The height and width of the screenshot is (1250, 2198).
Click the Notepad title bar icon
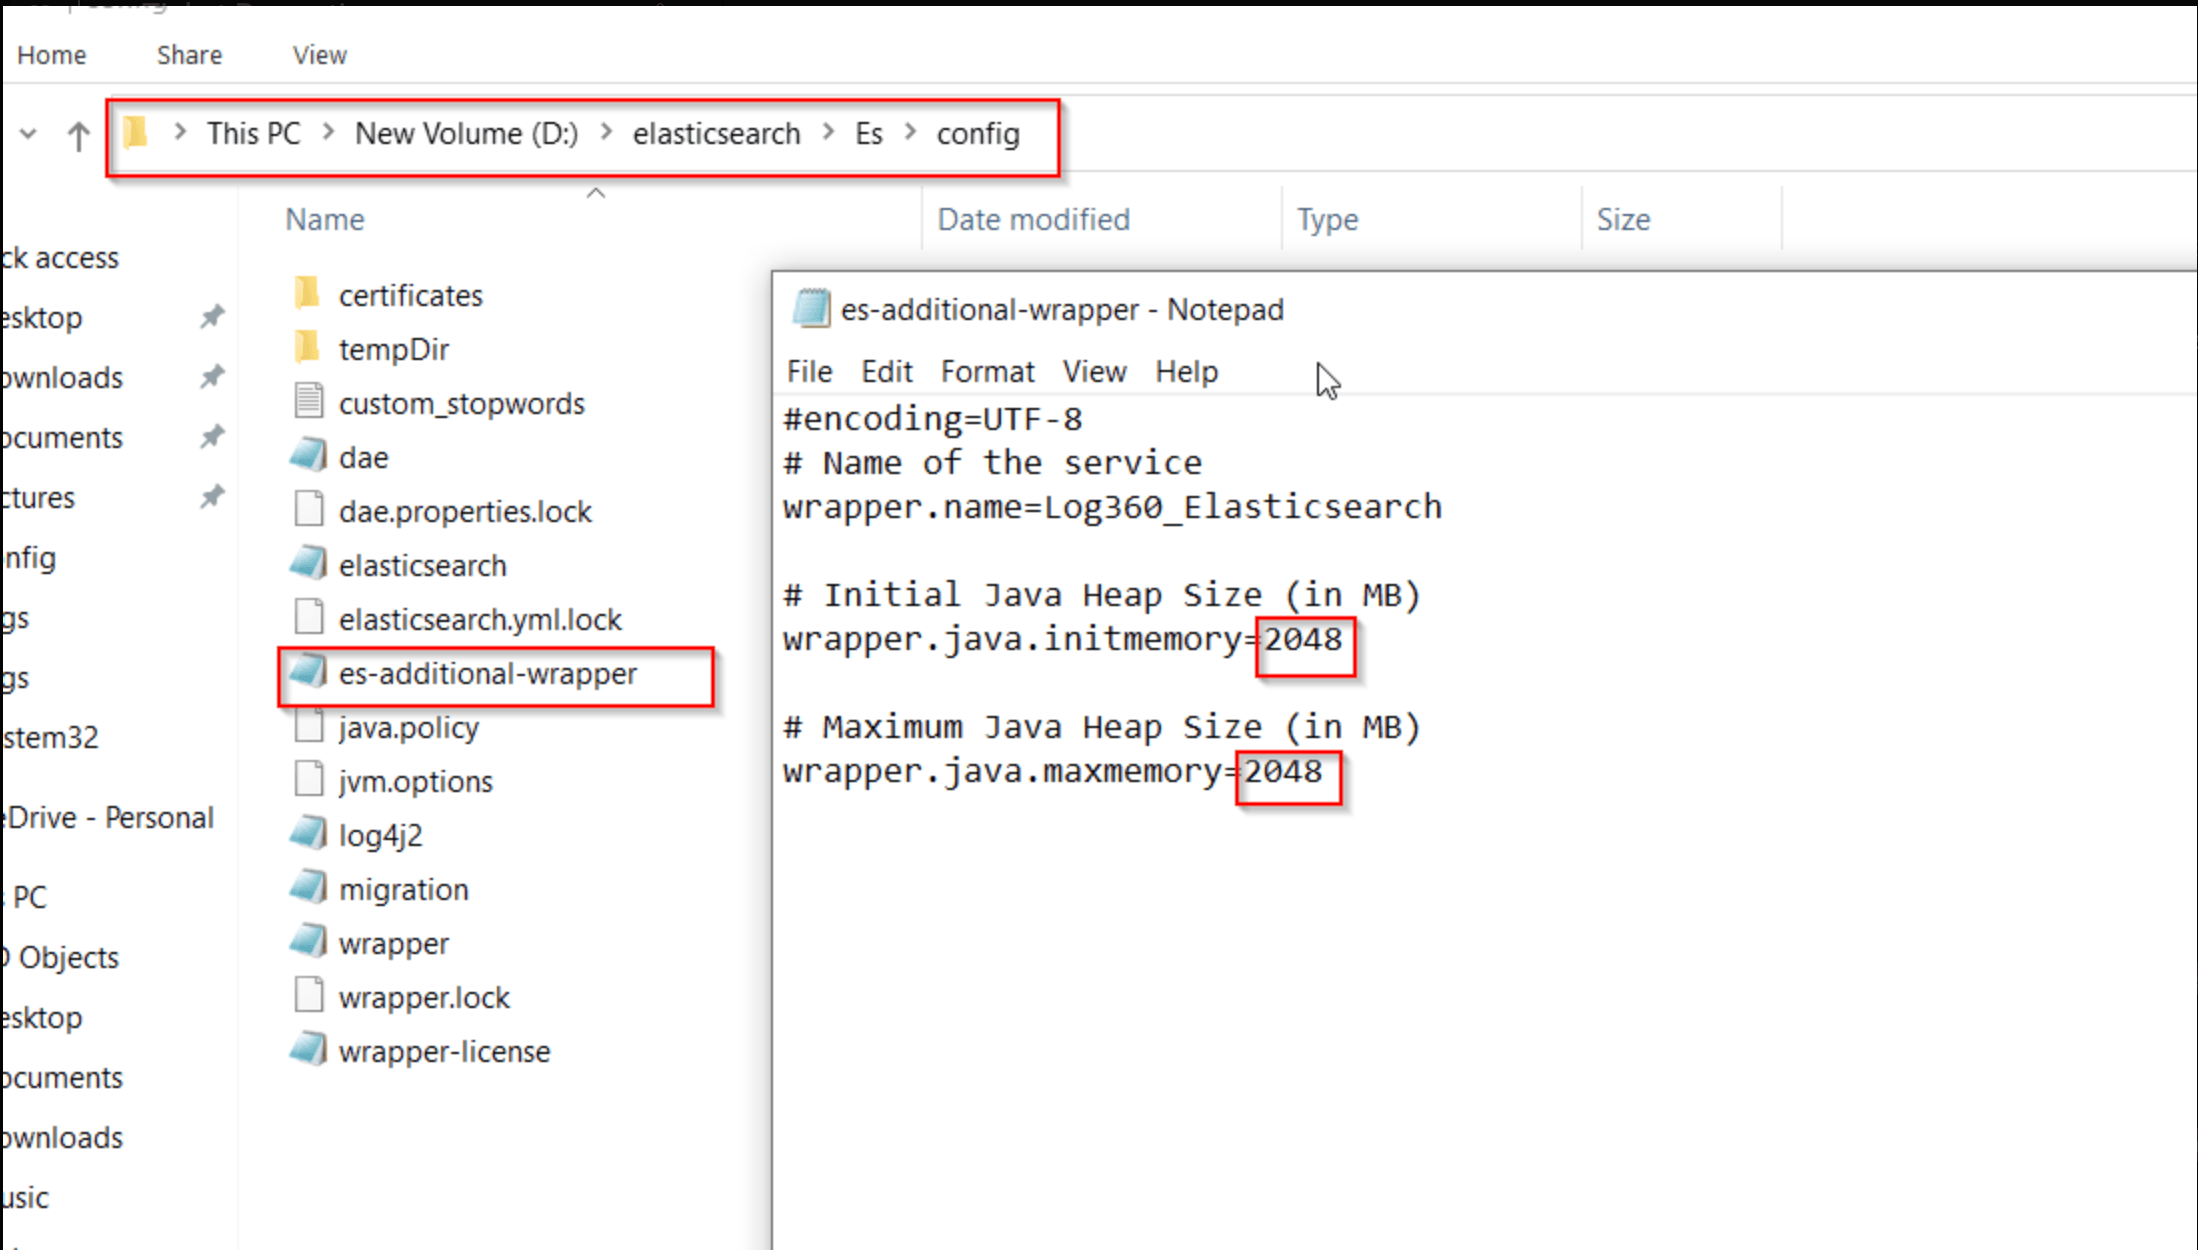[811, 309]
